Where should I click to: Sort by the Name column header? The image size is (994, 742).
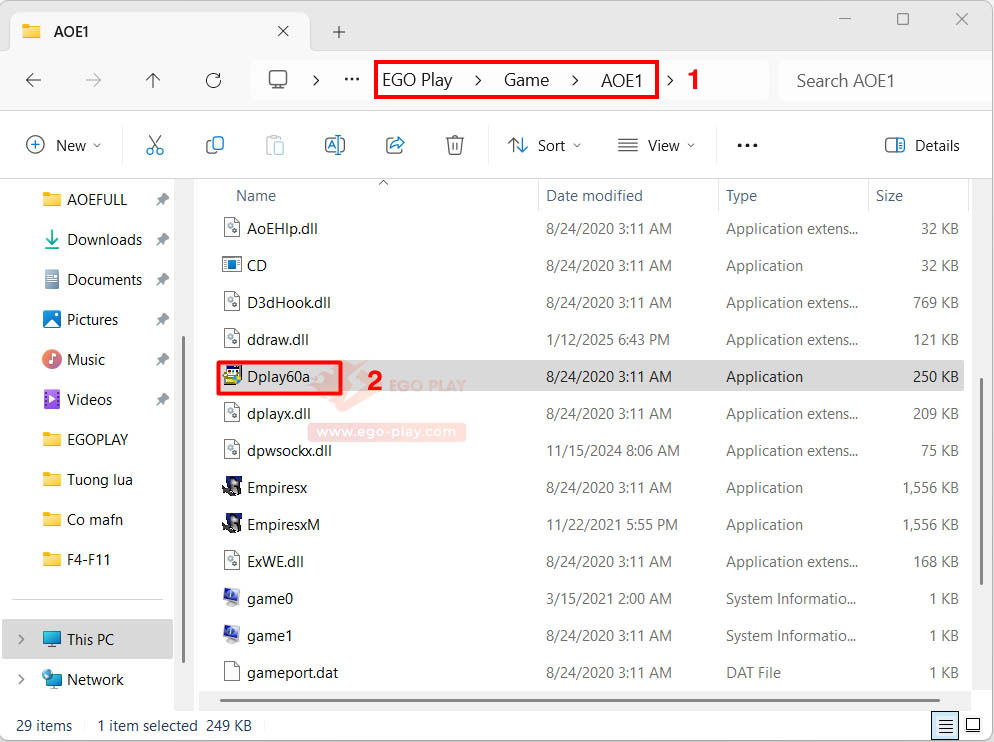(256, 195)
